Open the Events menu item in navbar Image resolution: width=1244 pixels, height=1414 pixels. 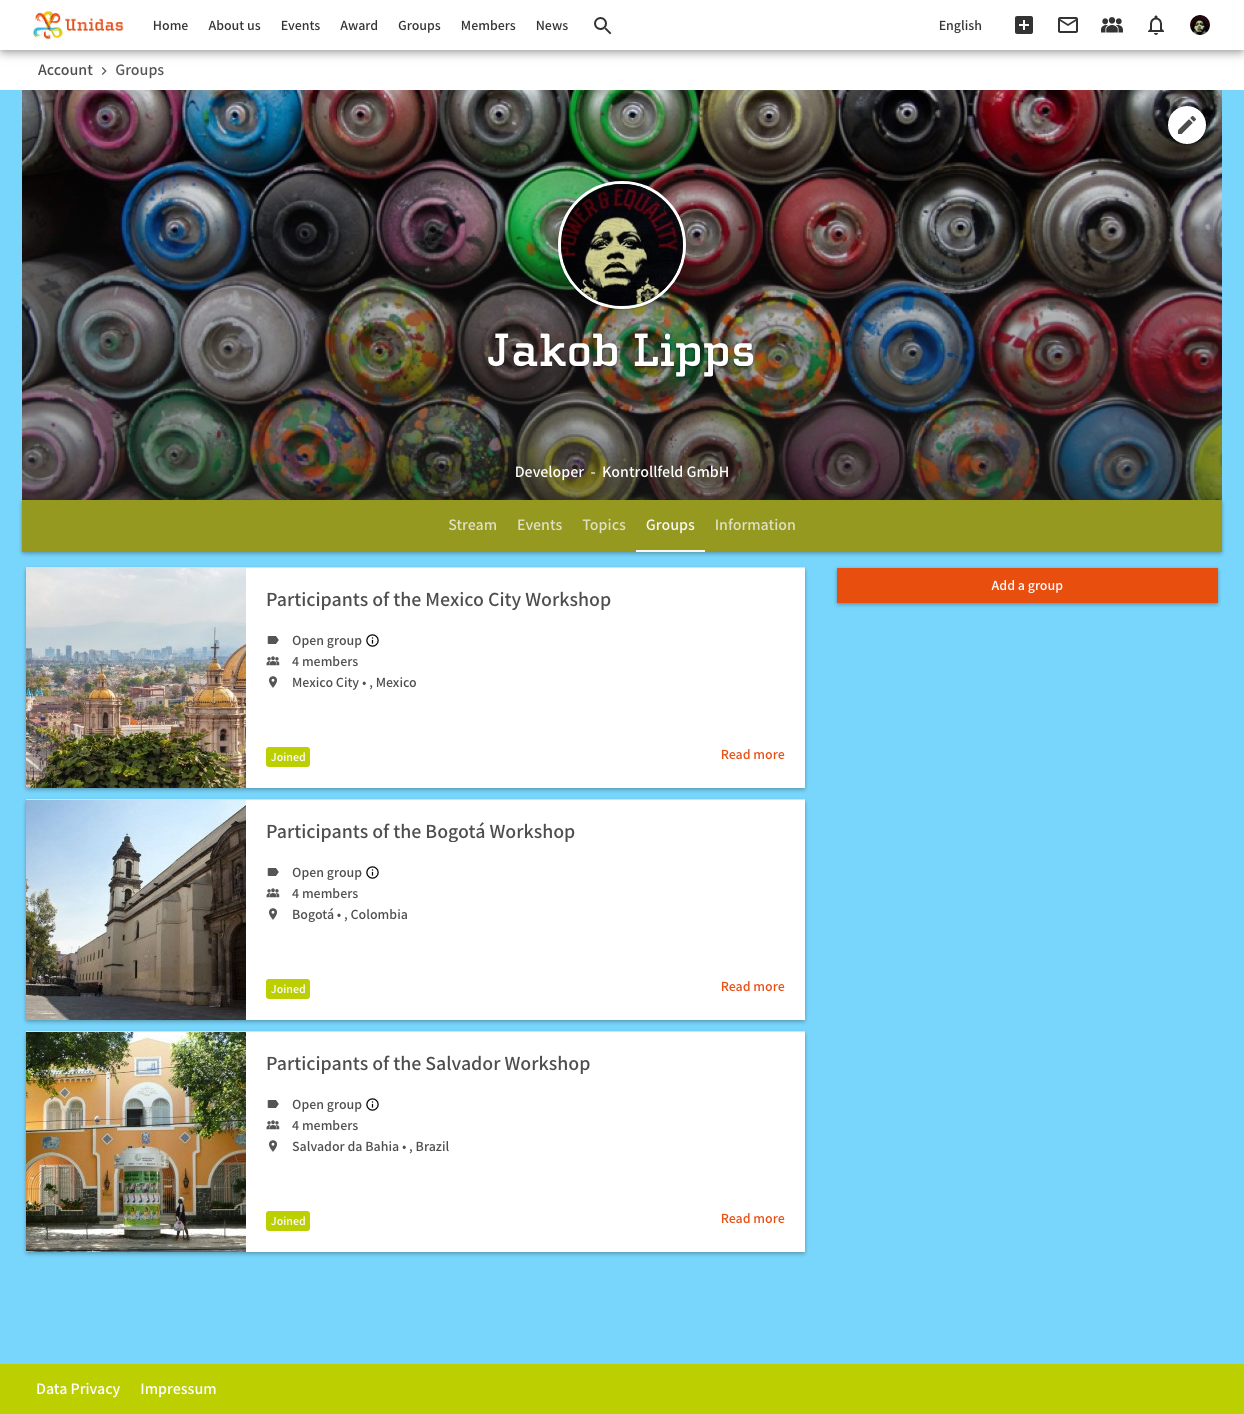300,26
